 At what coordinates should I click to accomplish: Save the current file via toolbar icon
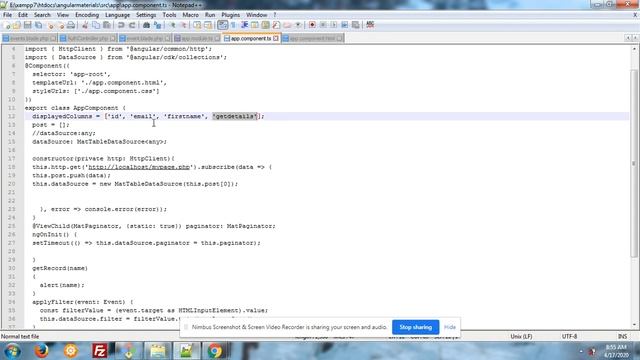coord(27,25)
